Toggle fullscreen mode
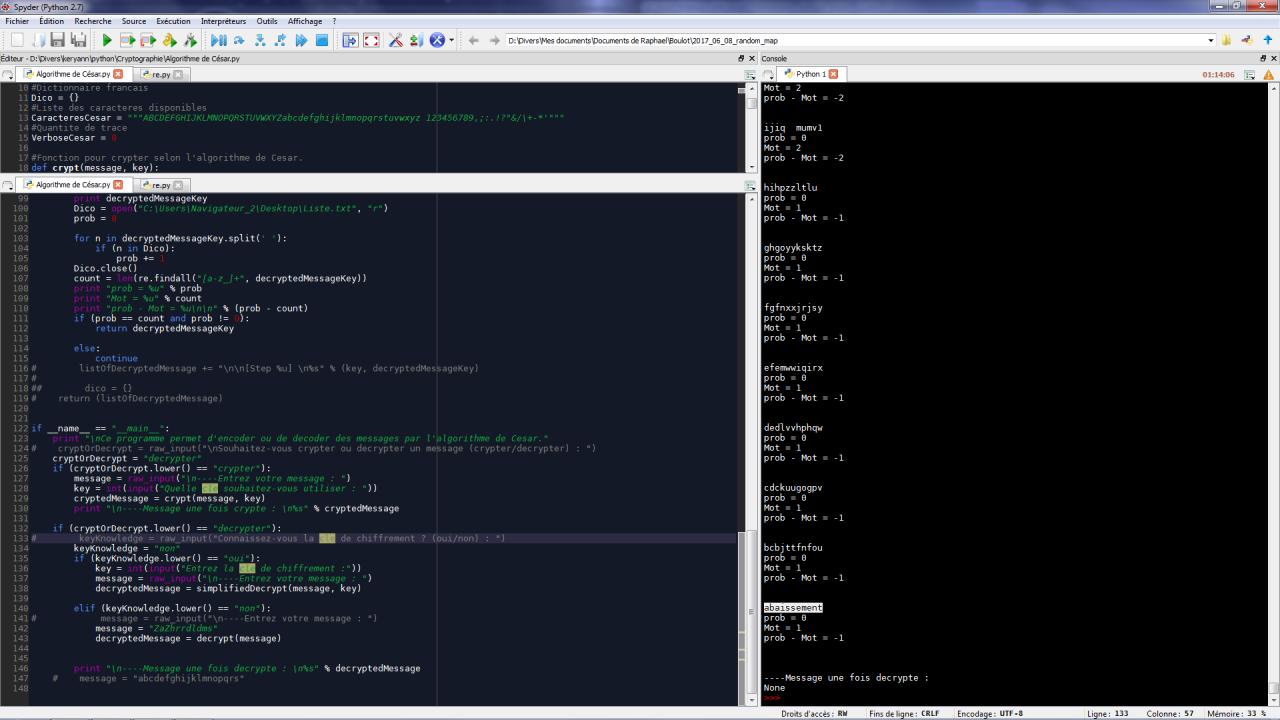Screen dimensions: 1280x720 [x=371, y=40]
